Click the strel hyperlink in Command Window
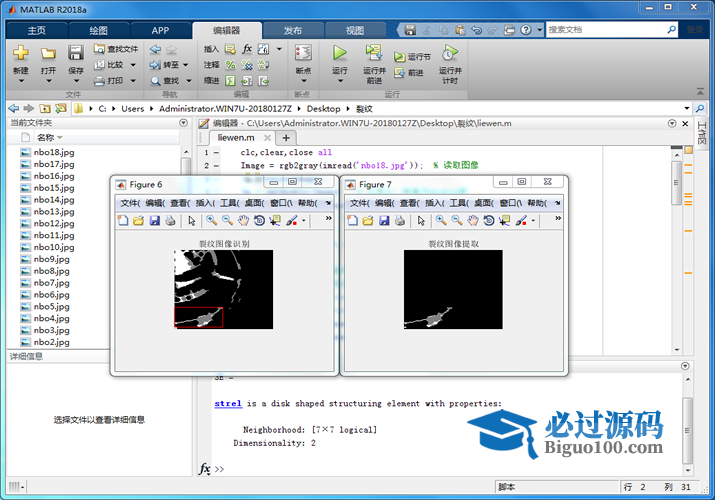Viewport: 715px width, 500px height. pos(227,404)
